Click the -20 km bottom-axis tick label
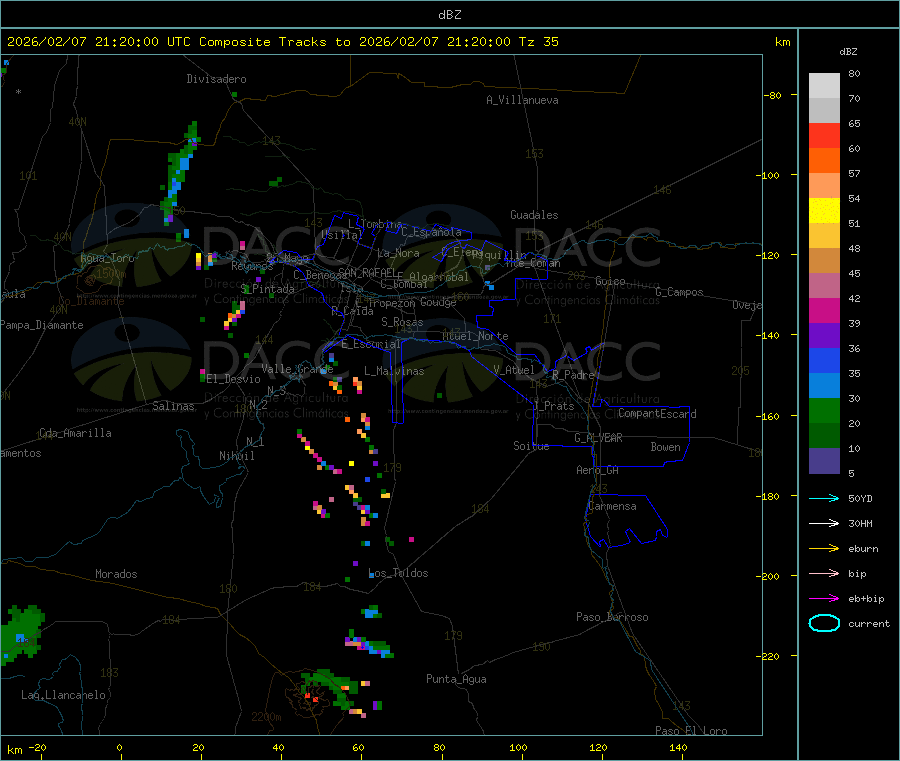Viewport: 900px width, 761px height. click(x=37, y=747)
